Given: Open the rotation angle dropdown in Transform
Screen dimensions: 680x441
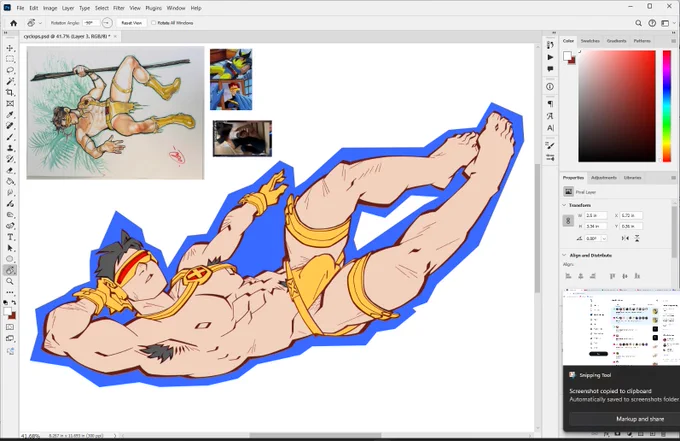Looking at the screenshot, I should (604, 238).
